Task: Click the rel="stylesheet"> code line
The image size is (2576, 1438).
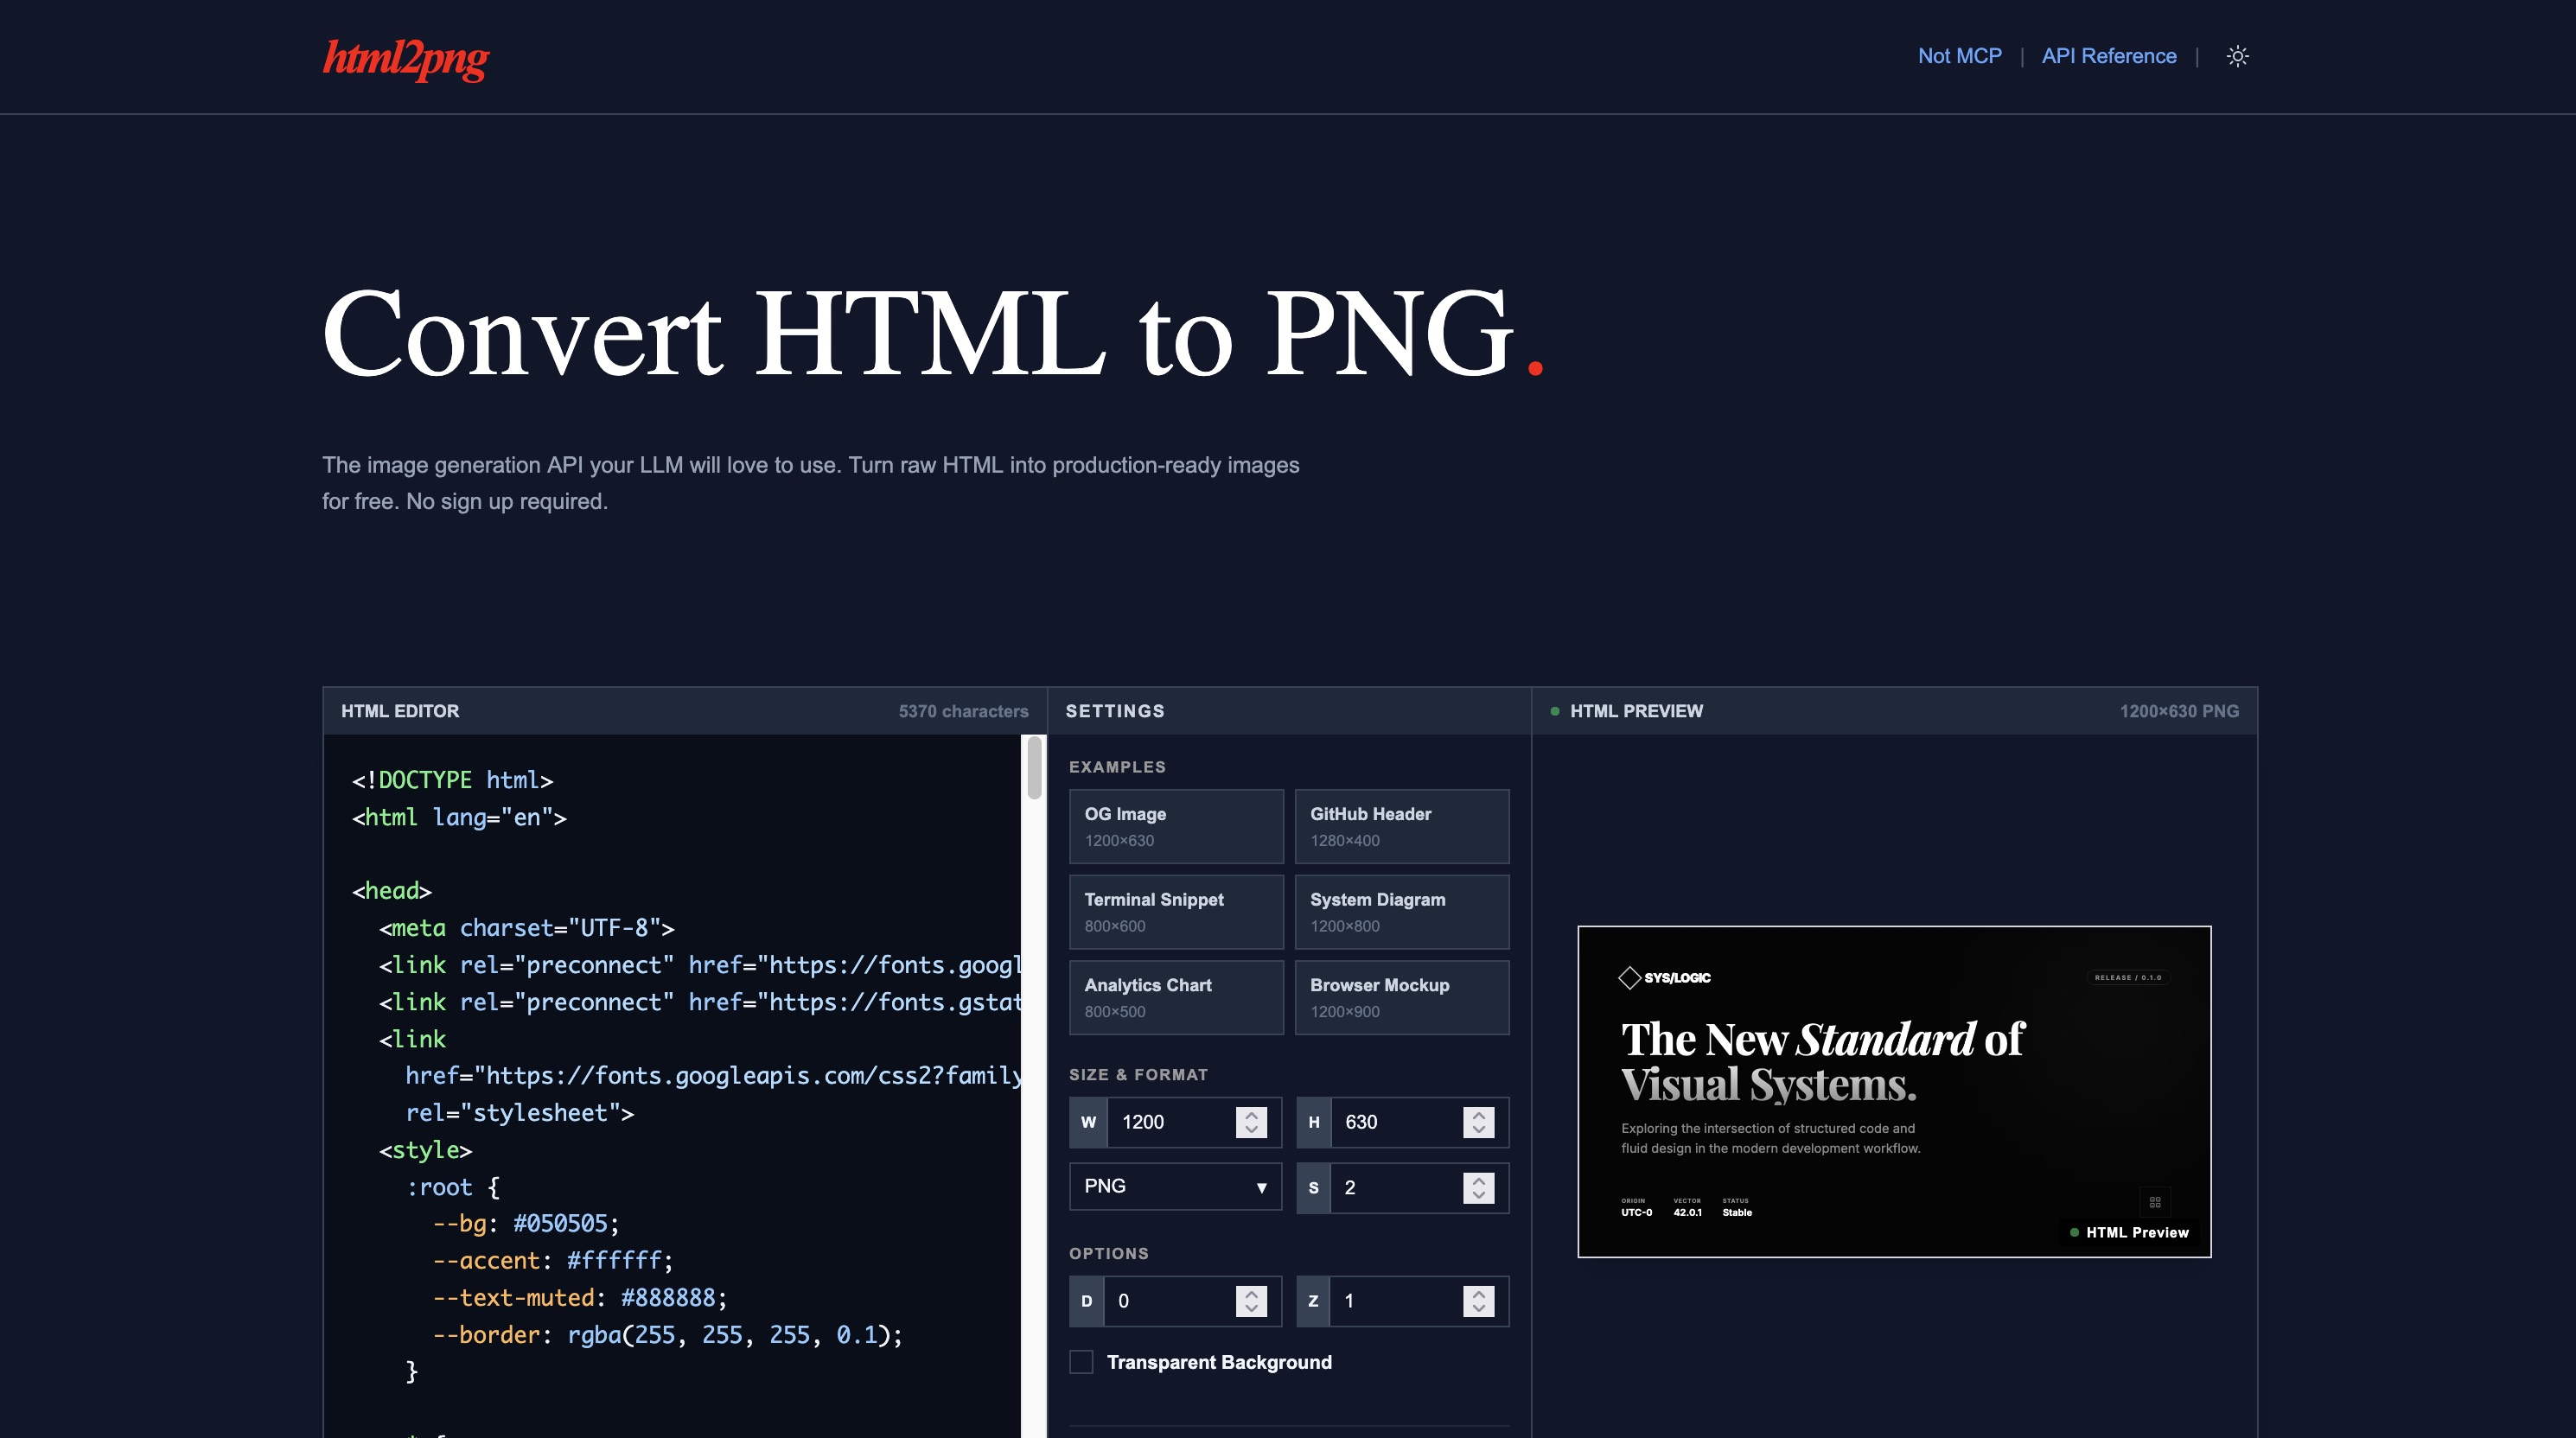Action: click(519, 1113)
